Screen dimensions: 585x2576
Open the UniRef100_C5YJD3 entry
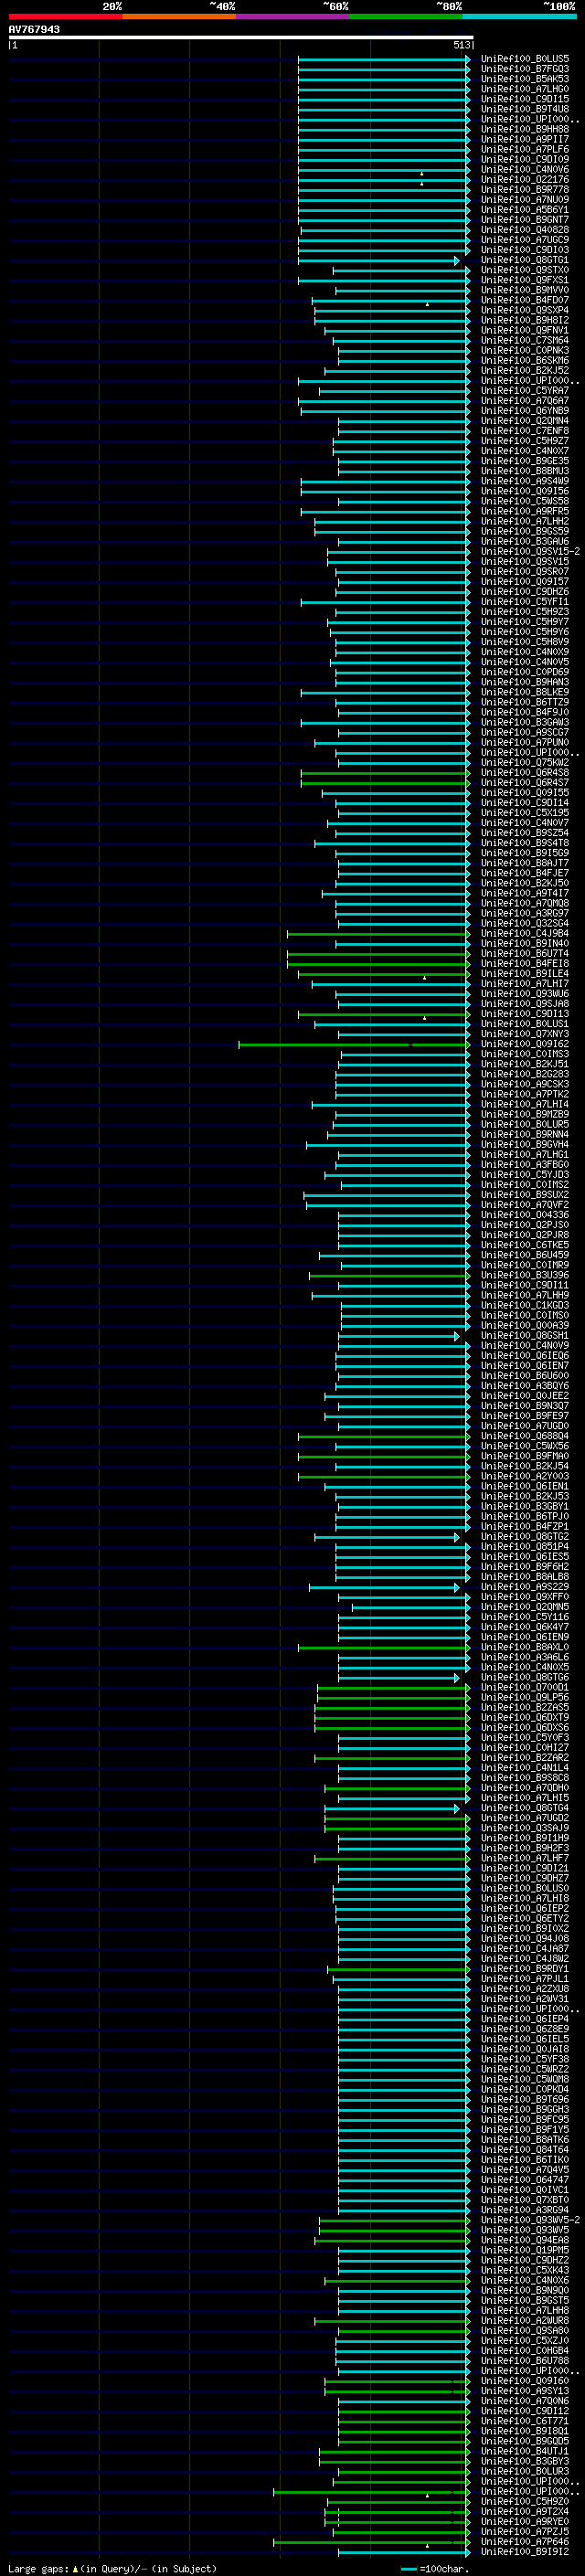point(525,1175)
